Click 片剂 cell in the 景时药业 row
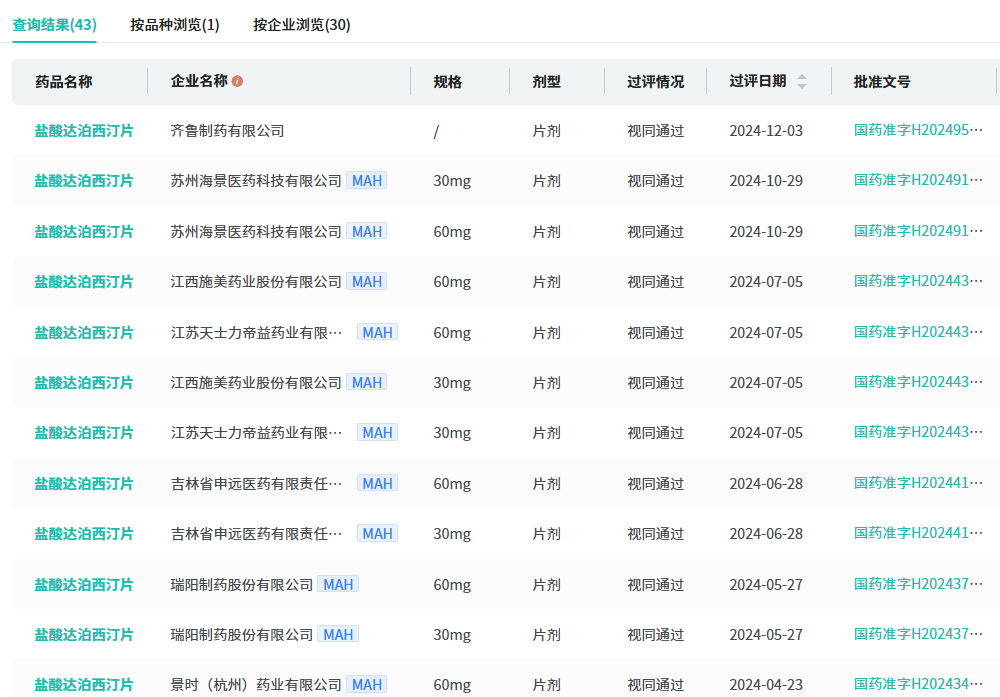 tap(547, 685)
